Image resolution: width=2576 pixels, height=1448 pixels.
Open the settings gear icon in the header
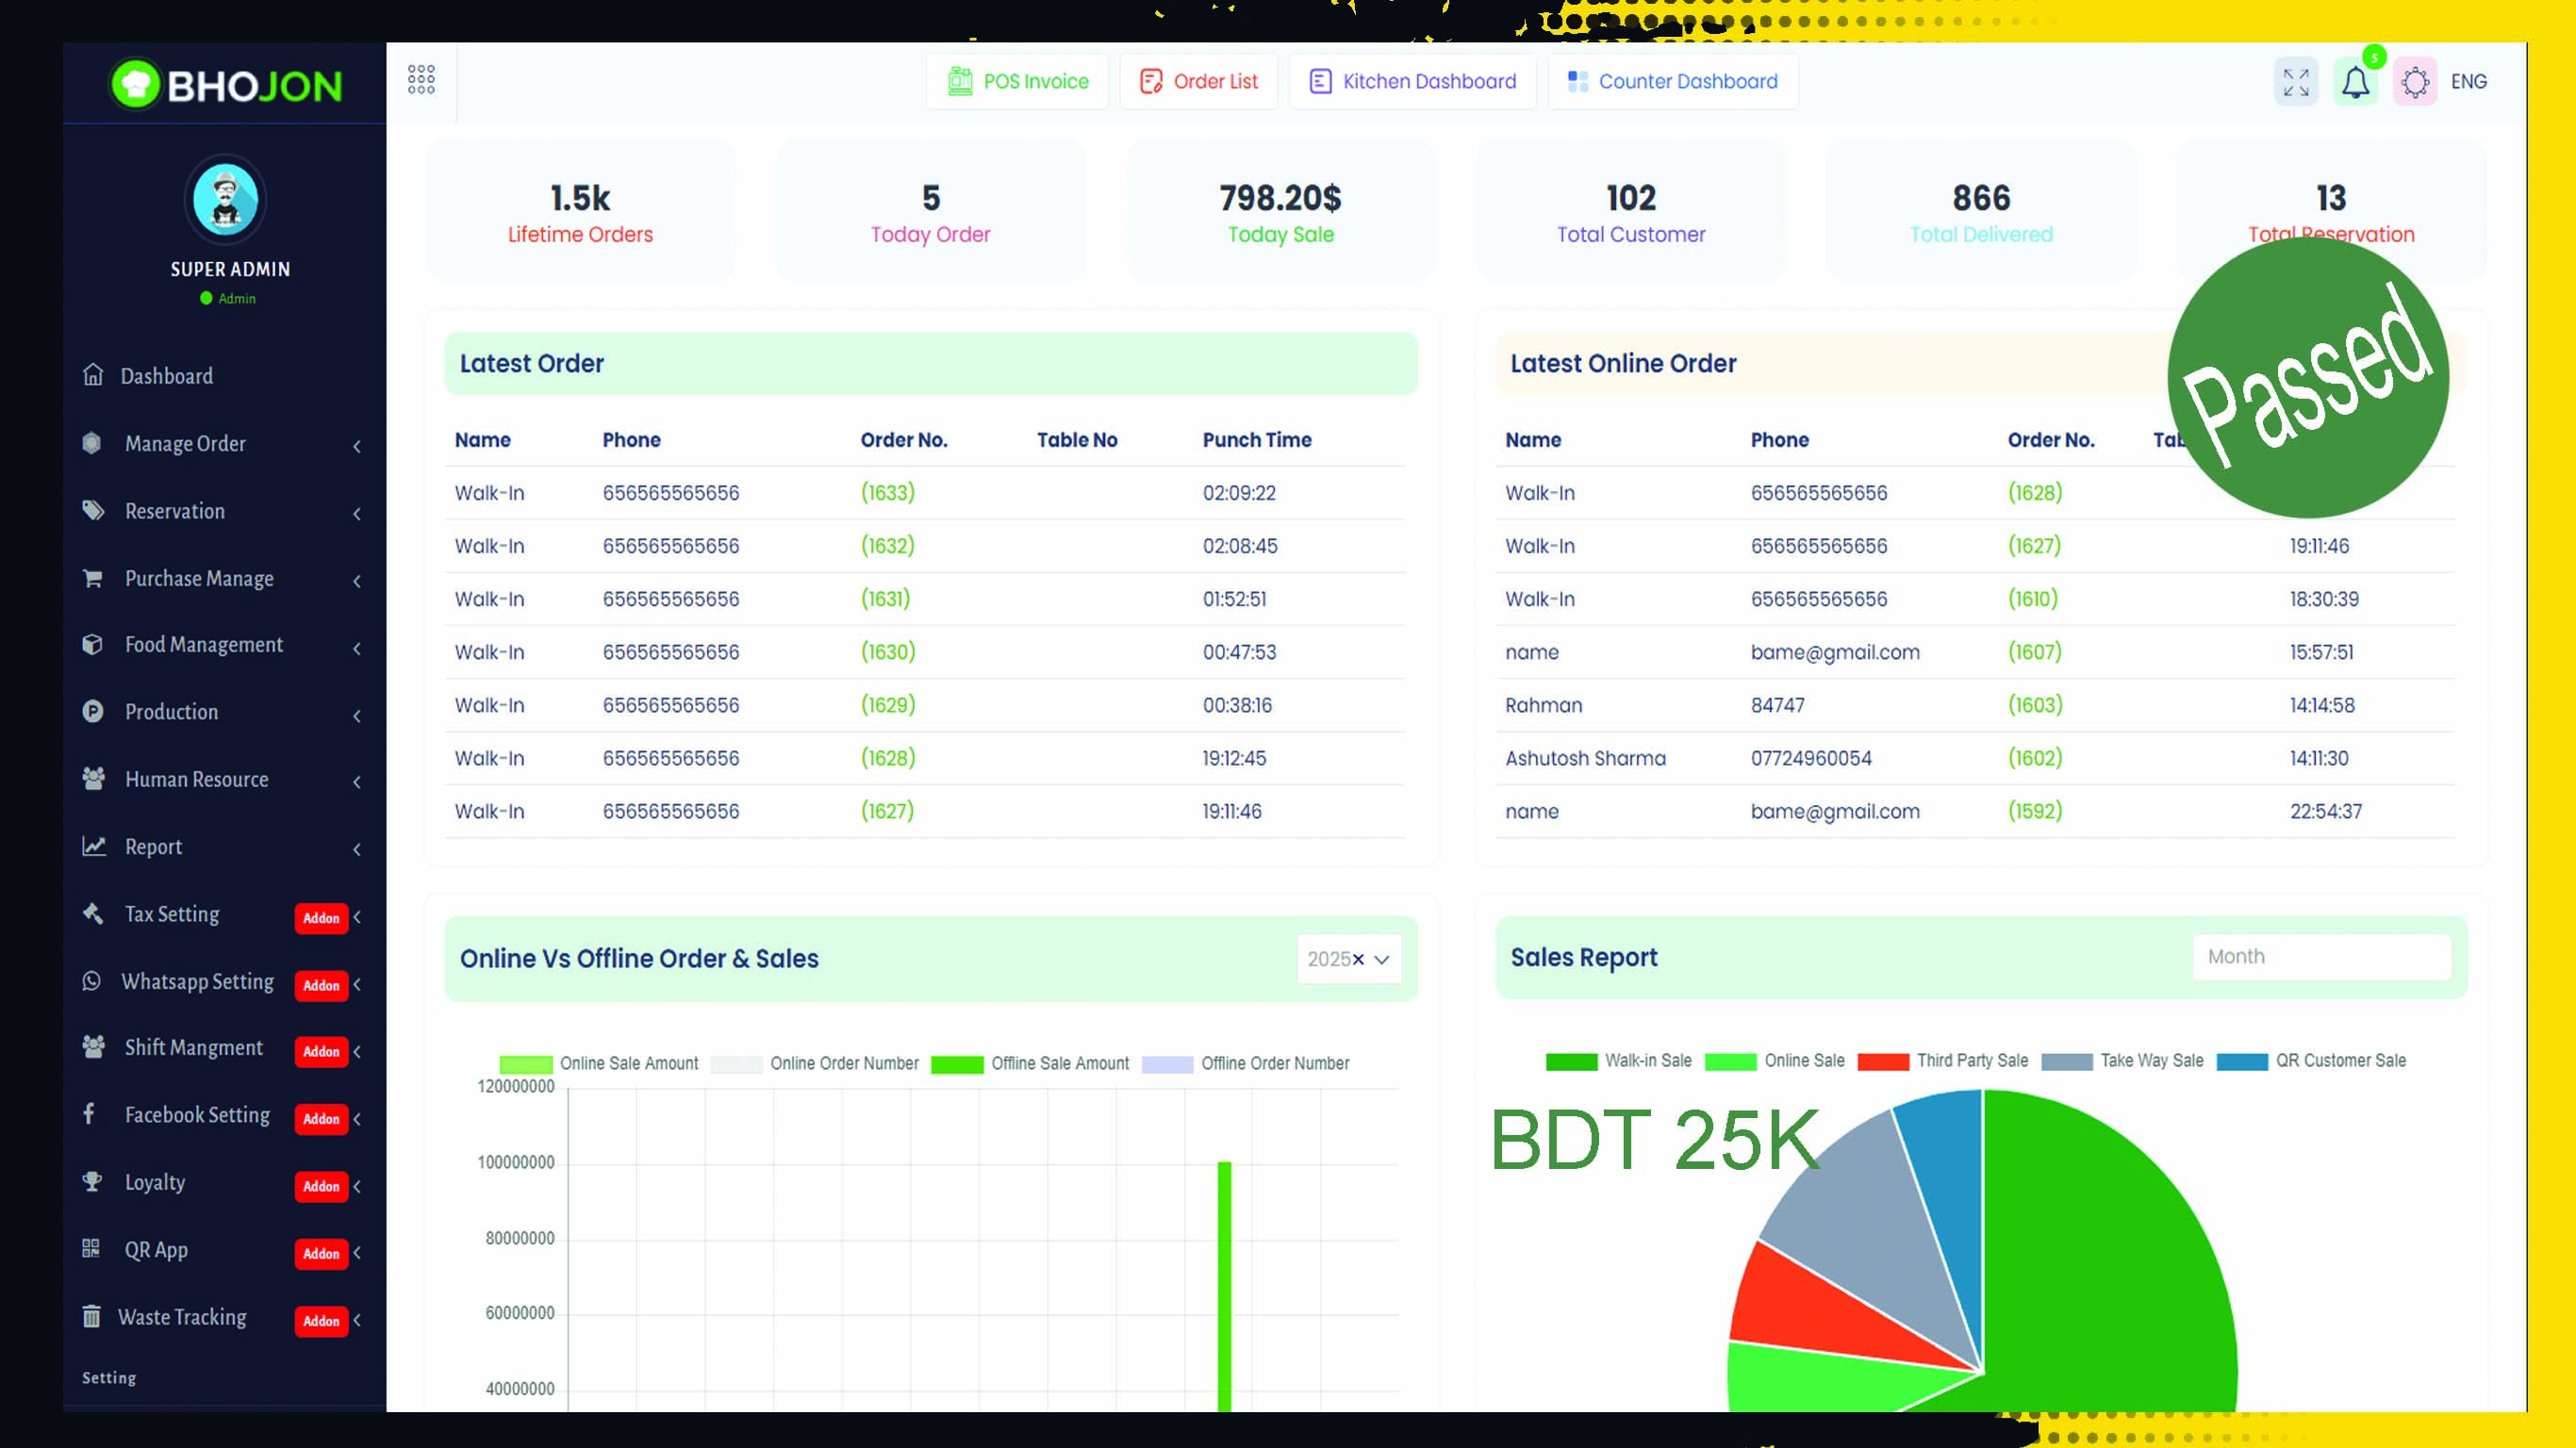2414,82
